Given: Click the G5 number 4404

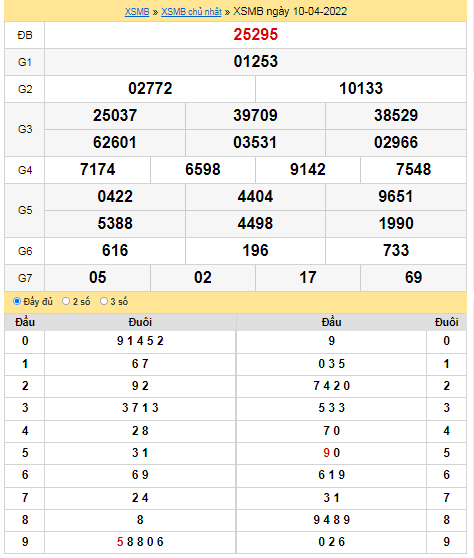Looking at the screenshot, I should tap(255, 196).
